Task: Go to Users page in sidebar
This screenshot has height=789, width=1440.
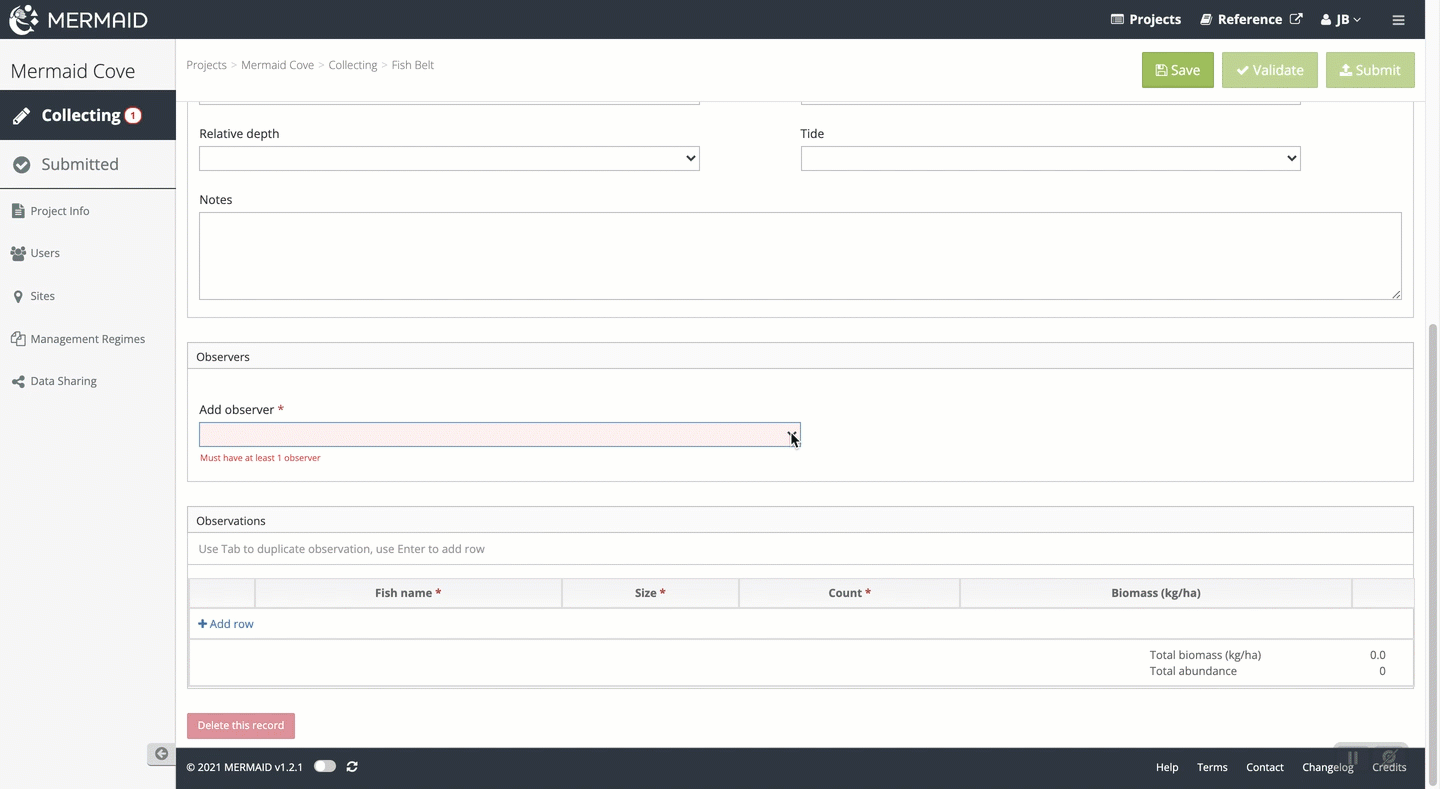Action: (x=44, y=253)
